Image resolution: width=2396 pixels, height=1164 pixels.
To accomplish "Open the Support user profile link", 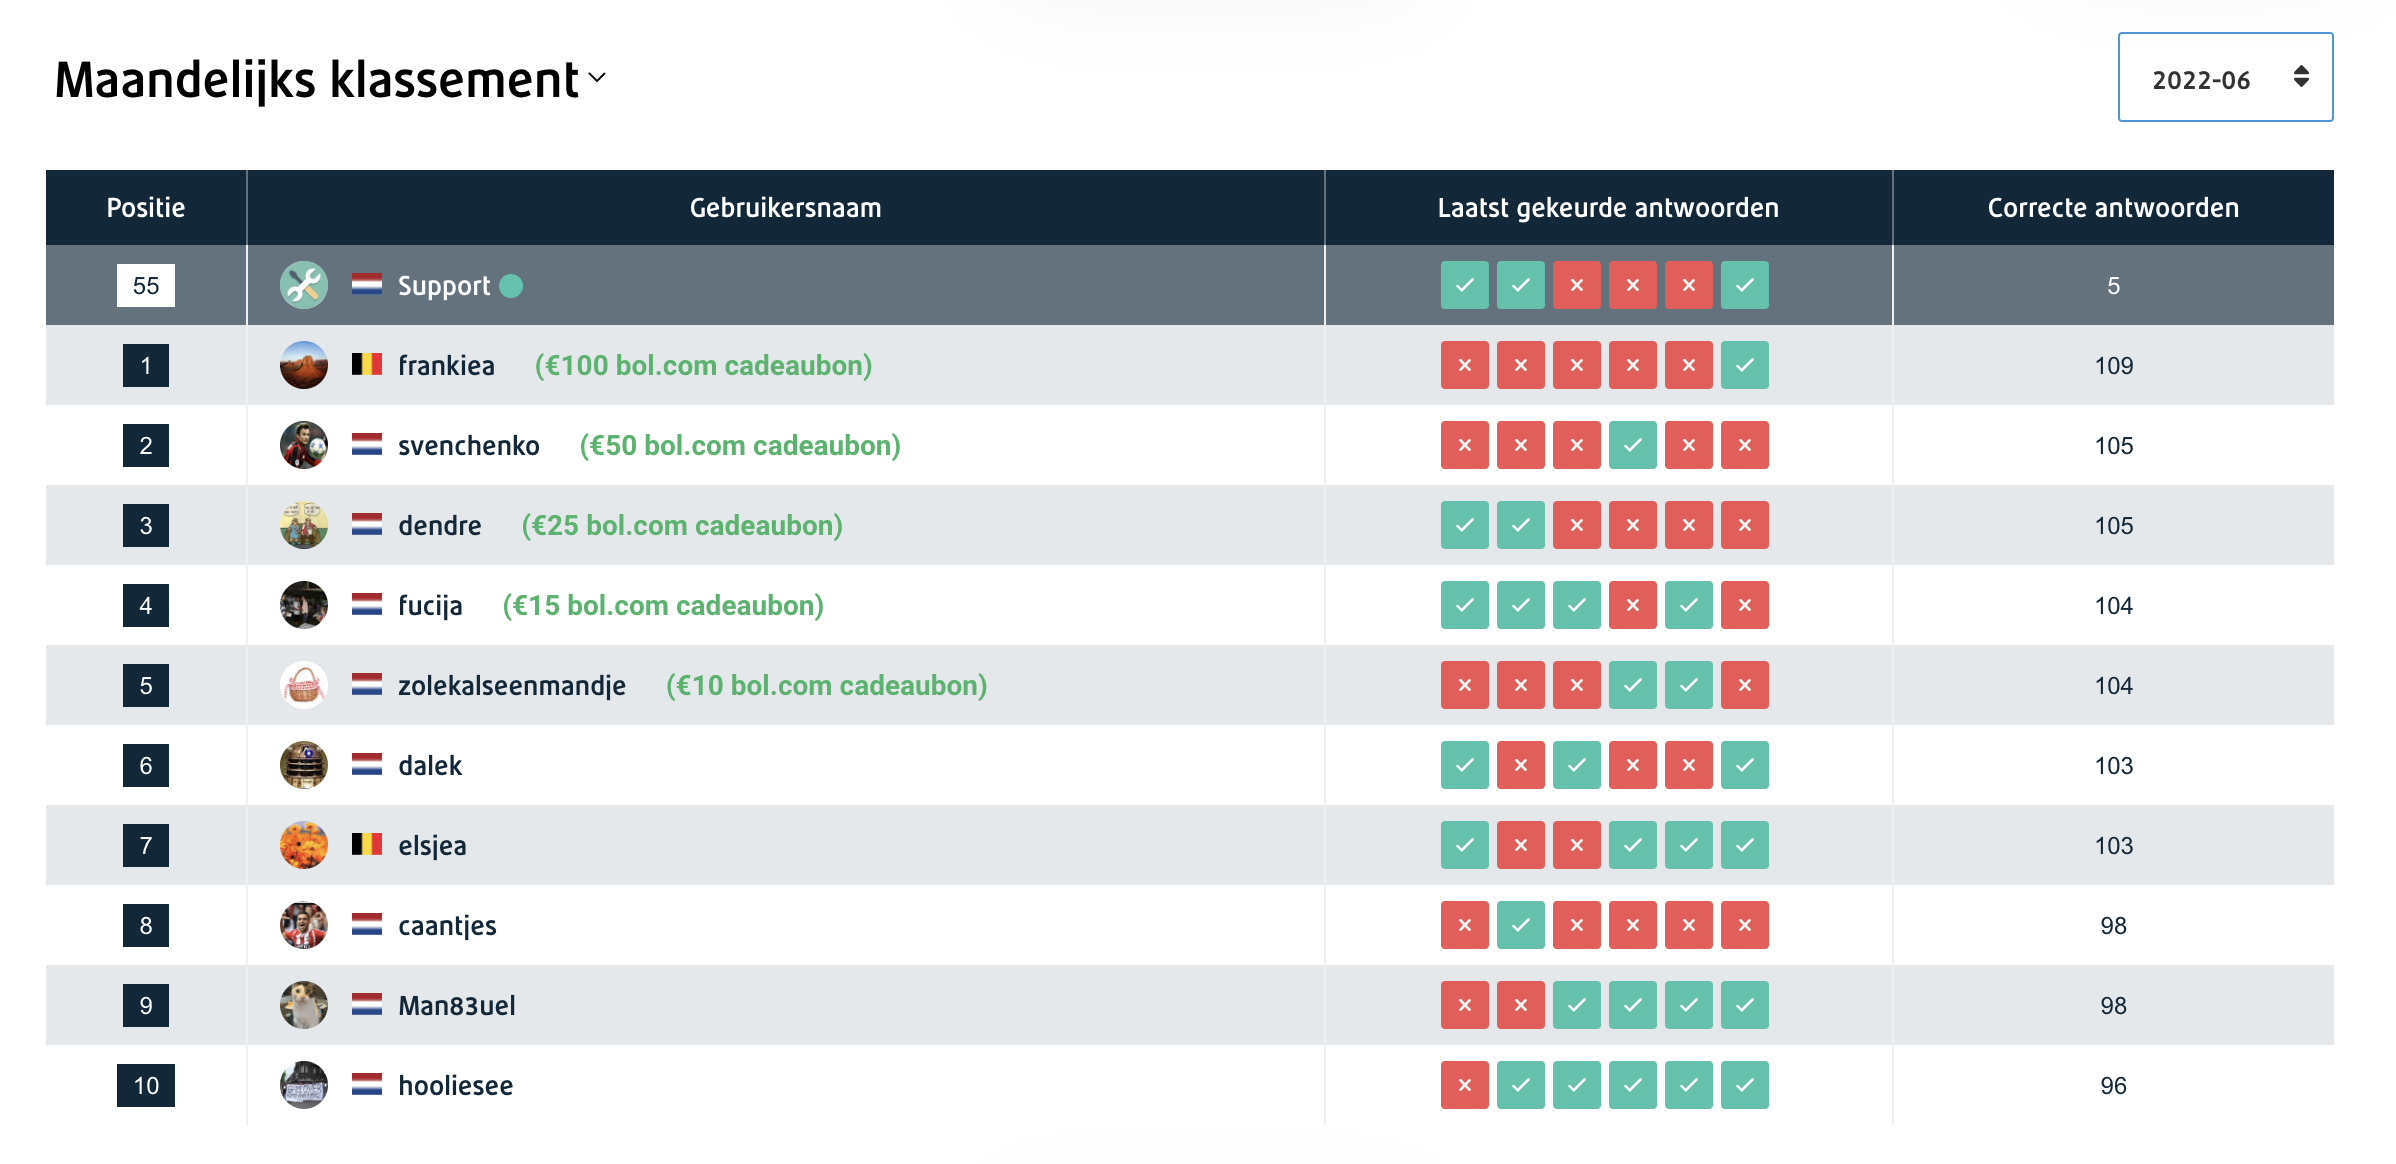I will [444, 286].
